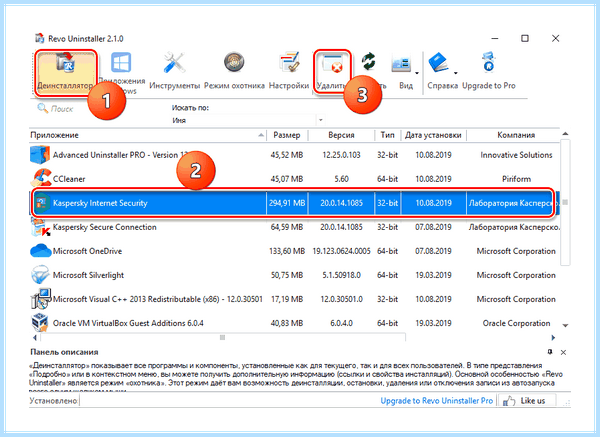Click the list scroll down arrow
Viewport: 600px width, 437px height.
(x=565, y=326)
